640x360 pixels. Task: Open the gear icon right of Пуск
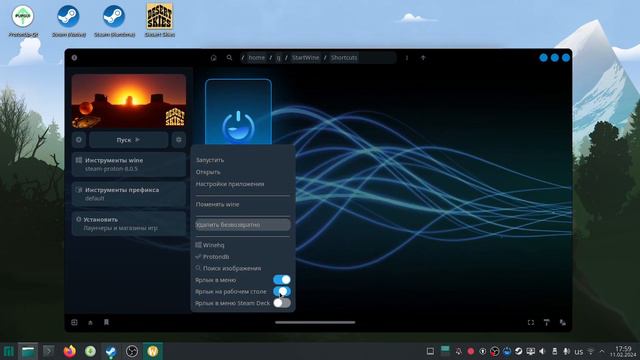pos(179,140)
